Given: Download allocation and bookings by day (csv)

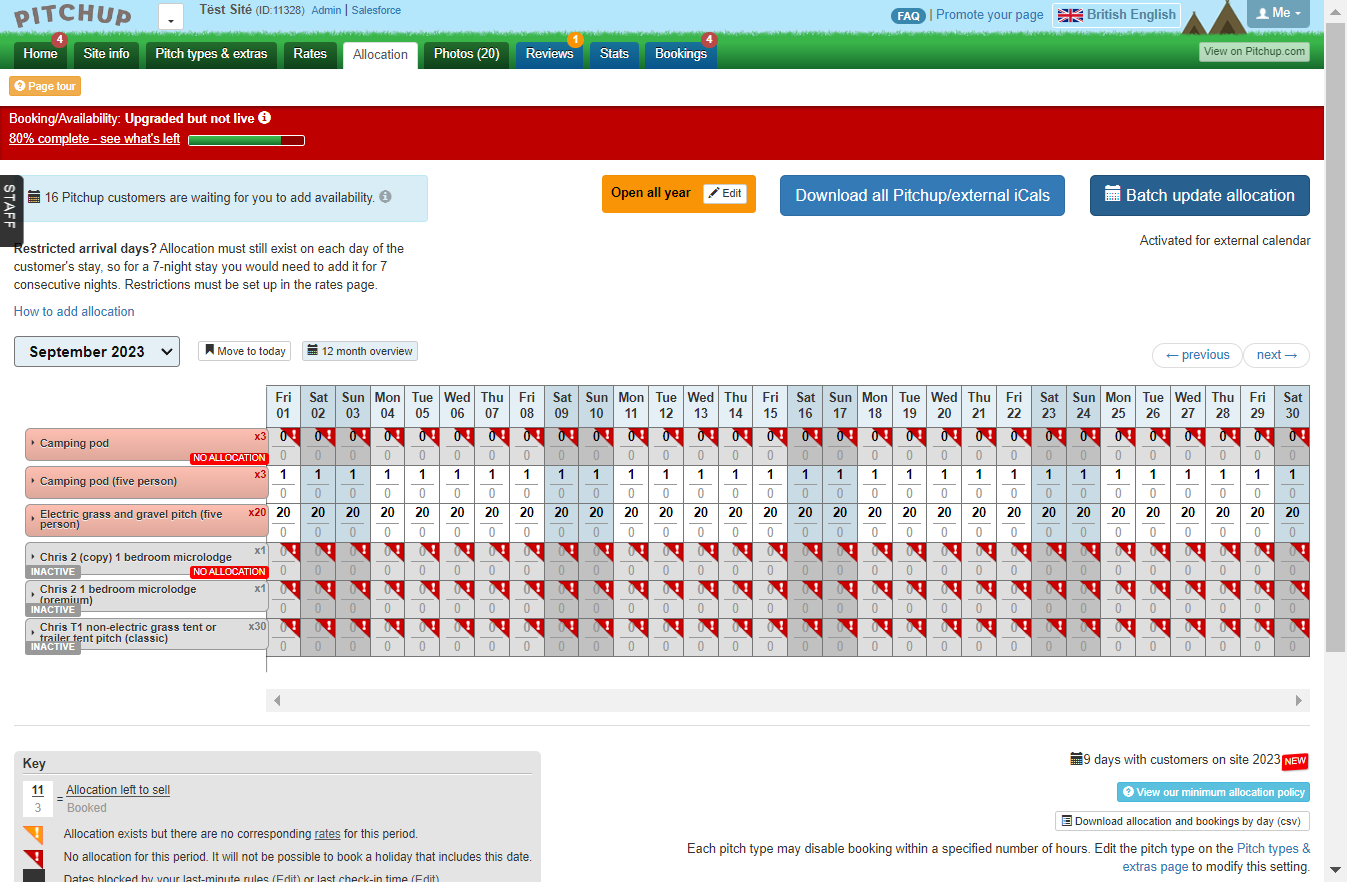Looking at the screenshot, I should [x=1182, y=821].
